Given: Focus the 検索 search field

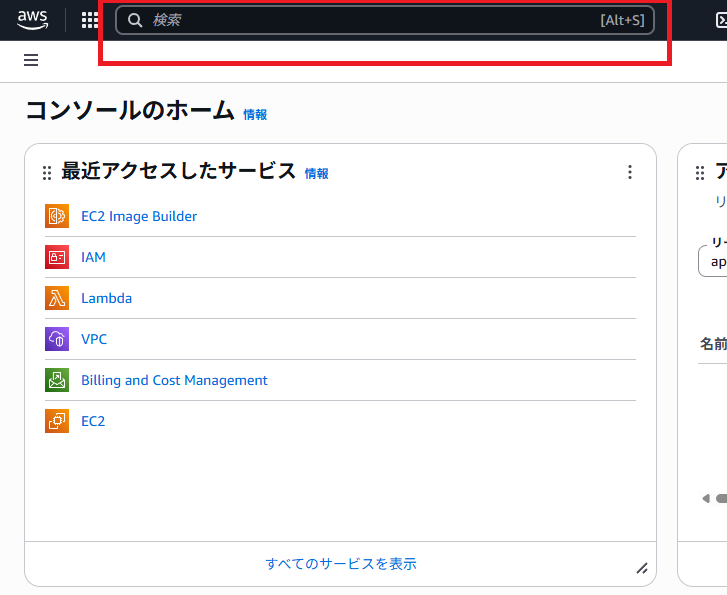Looking at the screenshot, I should 384,20.
